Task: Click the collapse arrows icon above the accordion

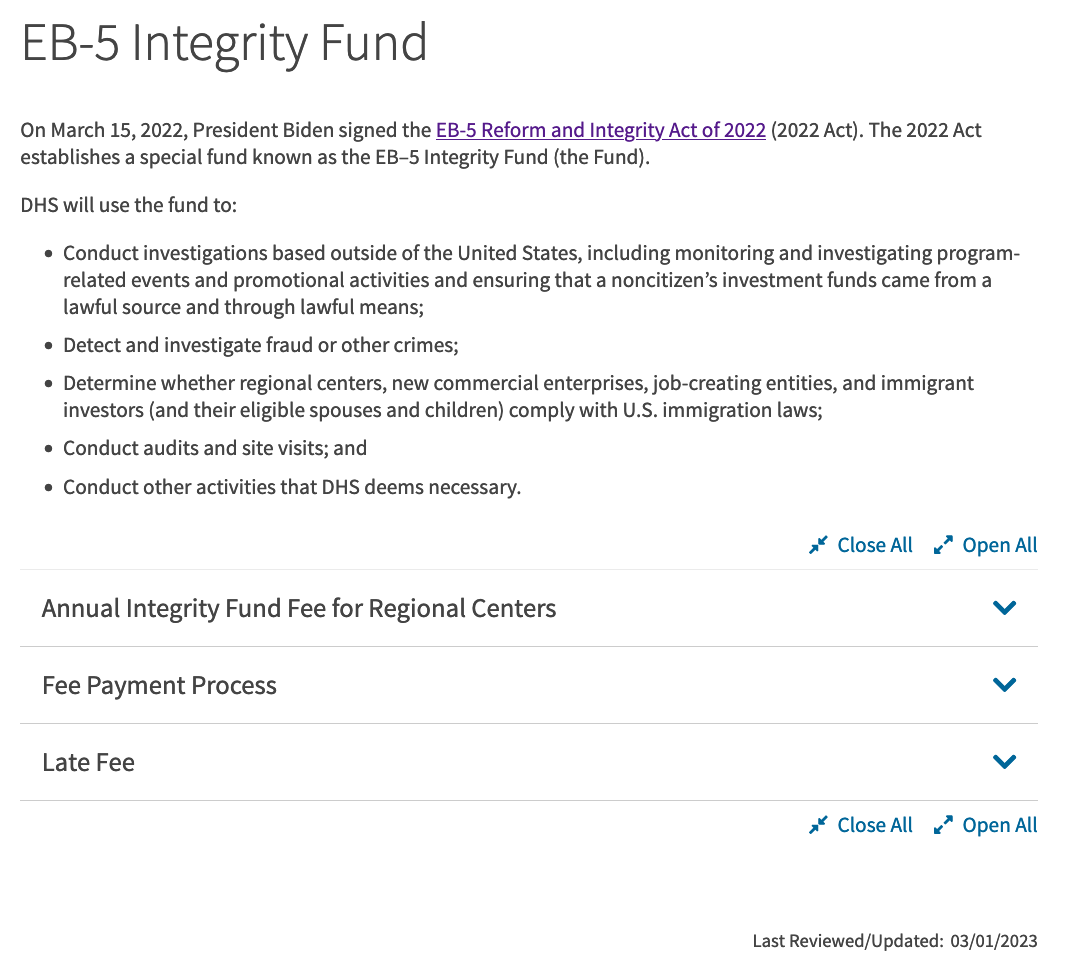Action: 818,545
